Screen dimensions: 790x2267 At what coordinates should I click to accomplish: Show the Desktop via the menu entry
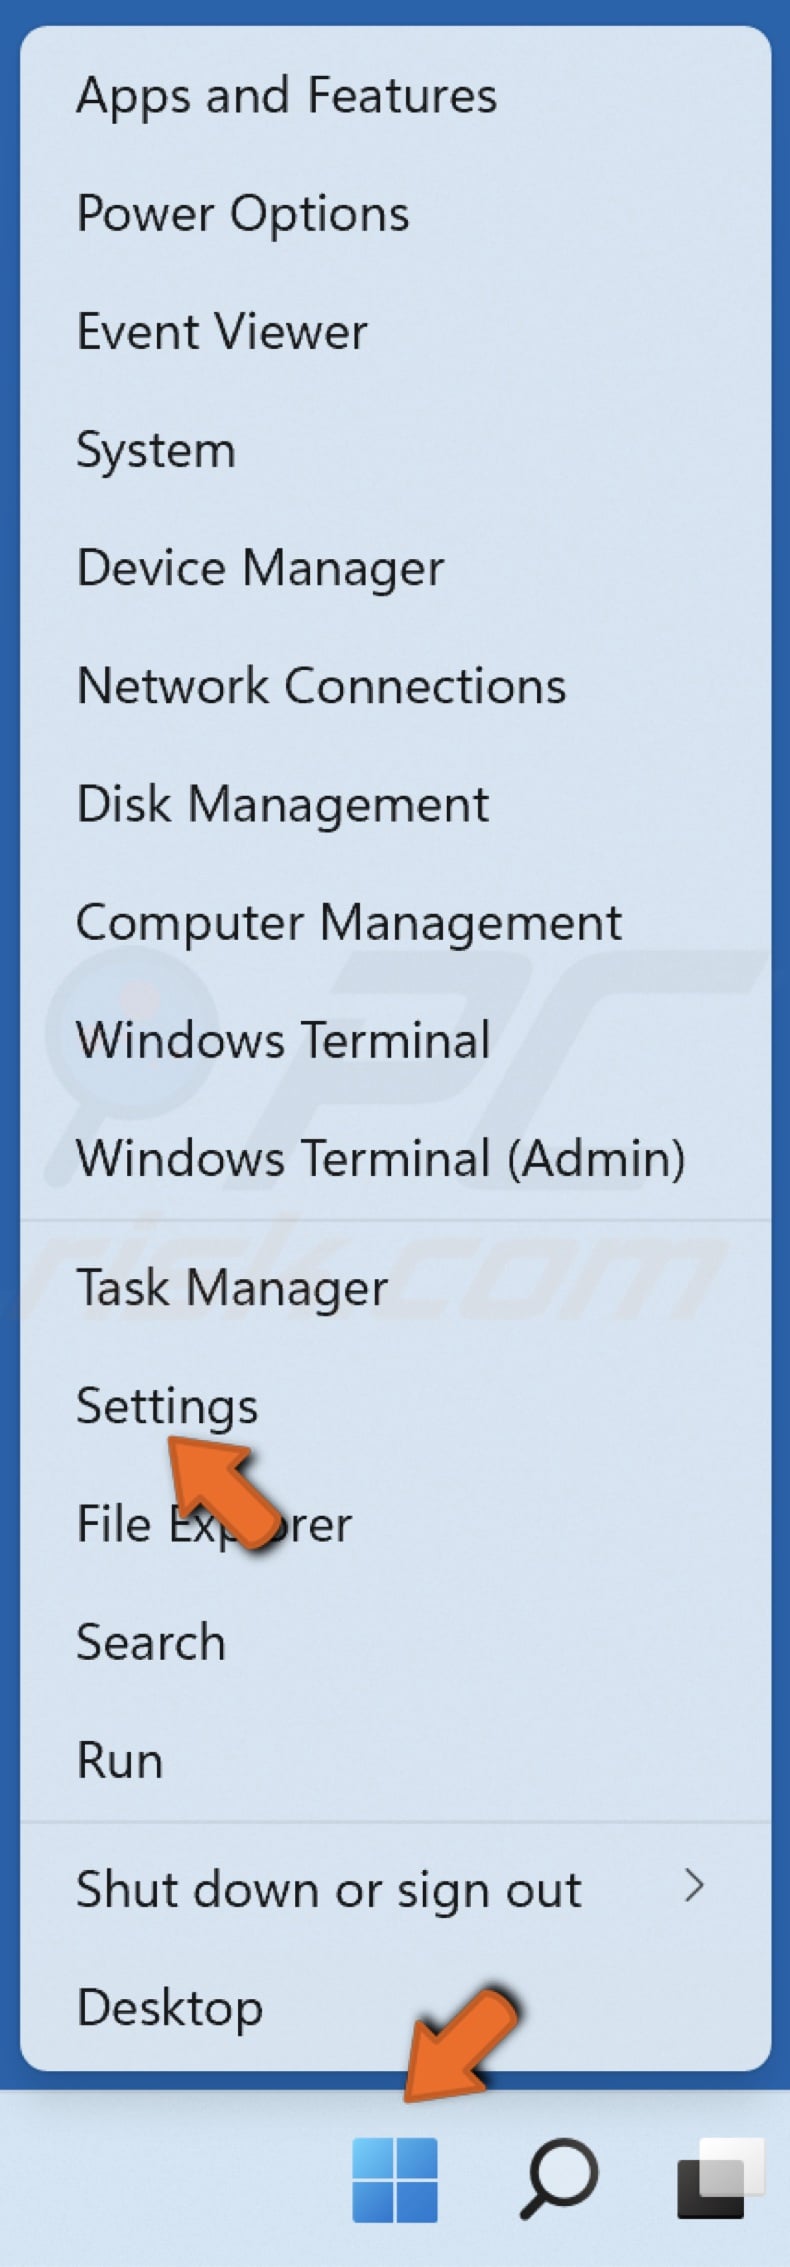pos(167,2008)
